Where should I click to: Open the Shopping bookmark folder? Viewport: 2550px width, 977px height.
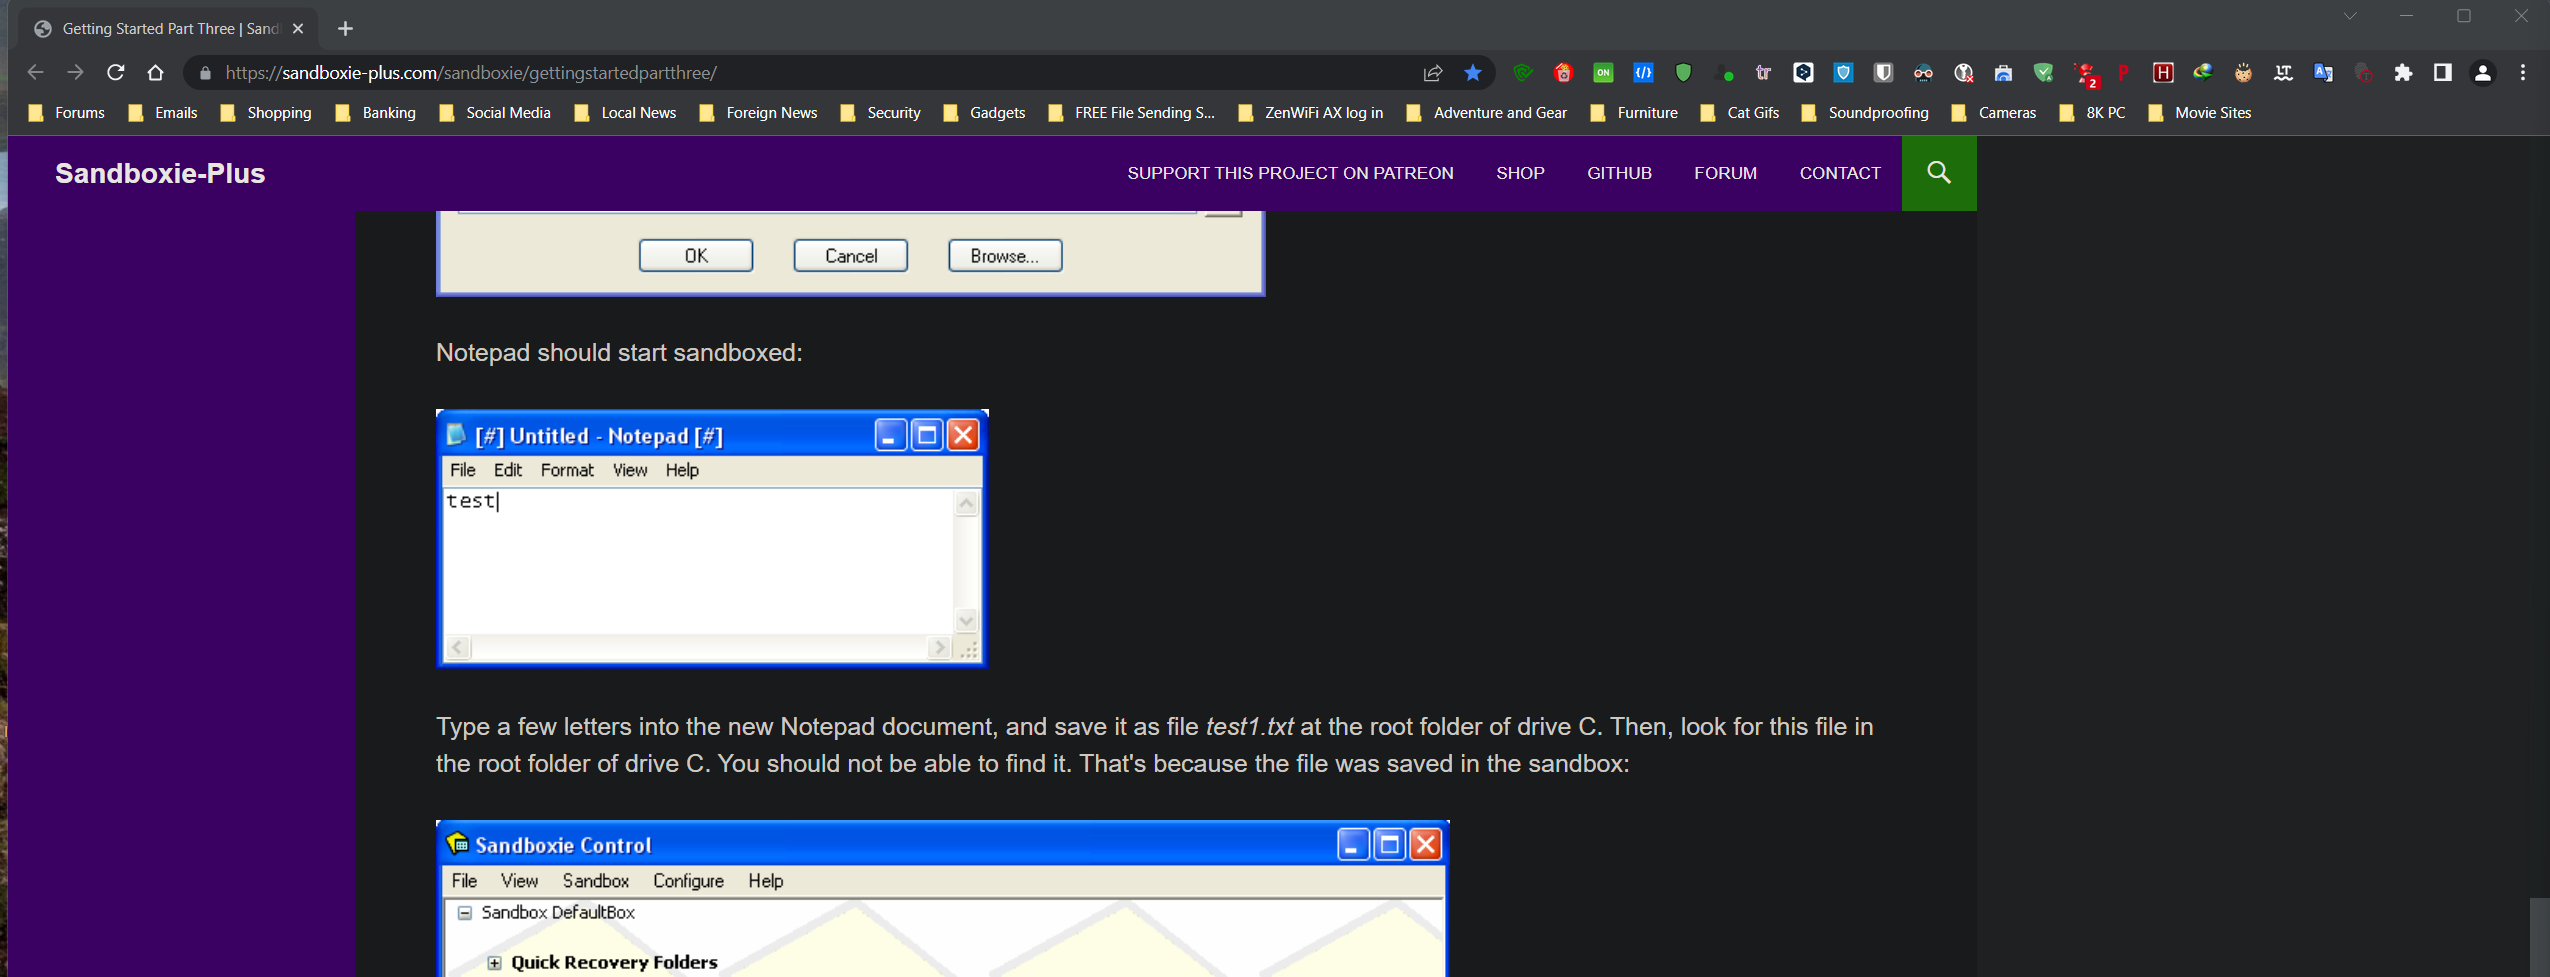pos(267,113)
